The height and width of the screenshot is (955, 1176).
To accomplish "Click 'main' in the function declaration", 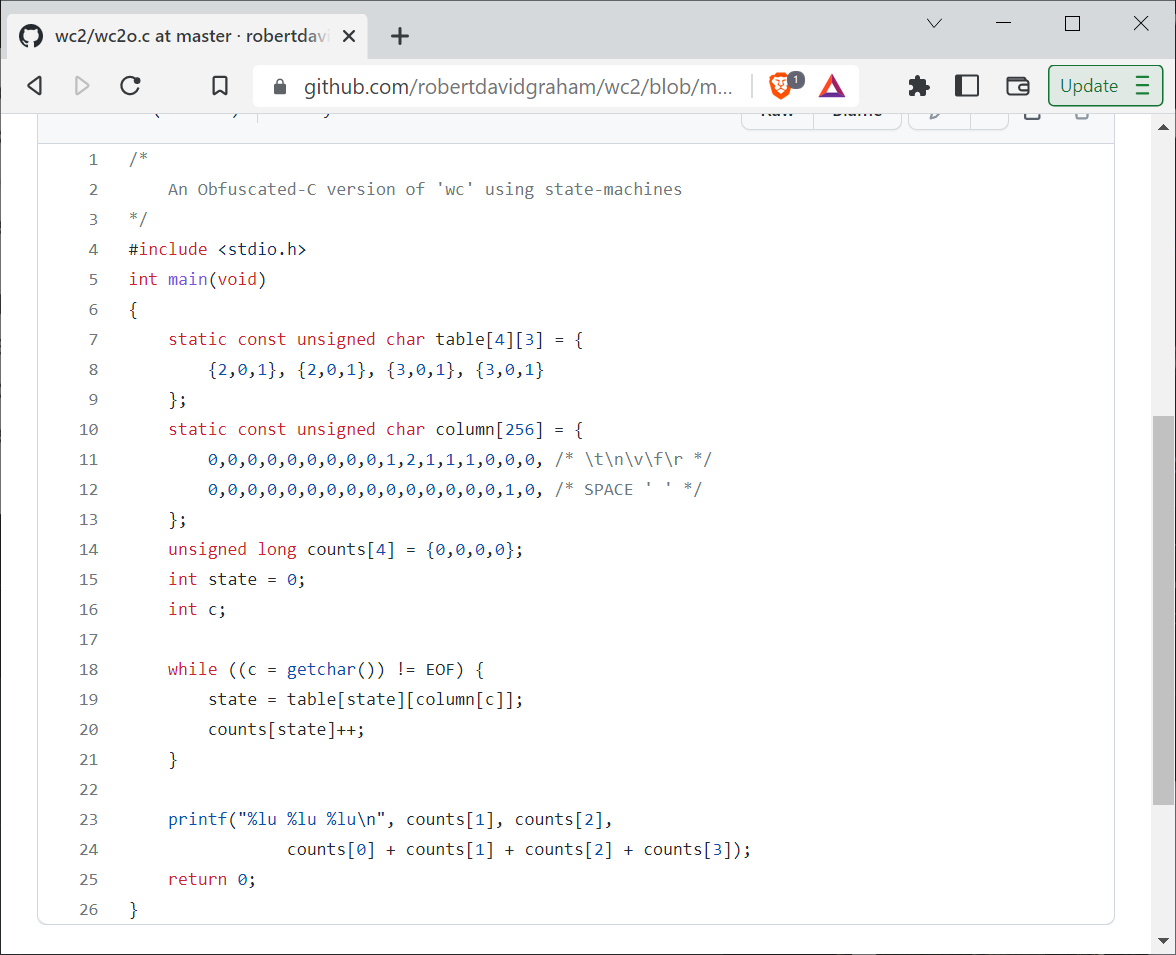I will (x=188, y=279).
